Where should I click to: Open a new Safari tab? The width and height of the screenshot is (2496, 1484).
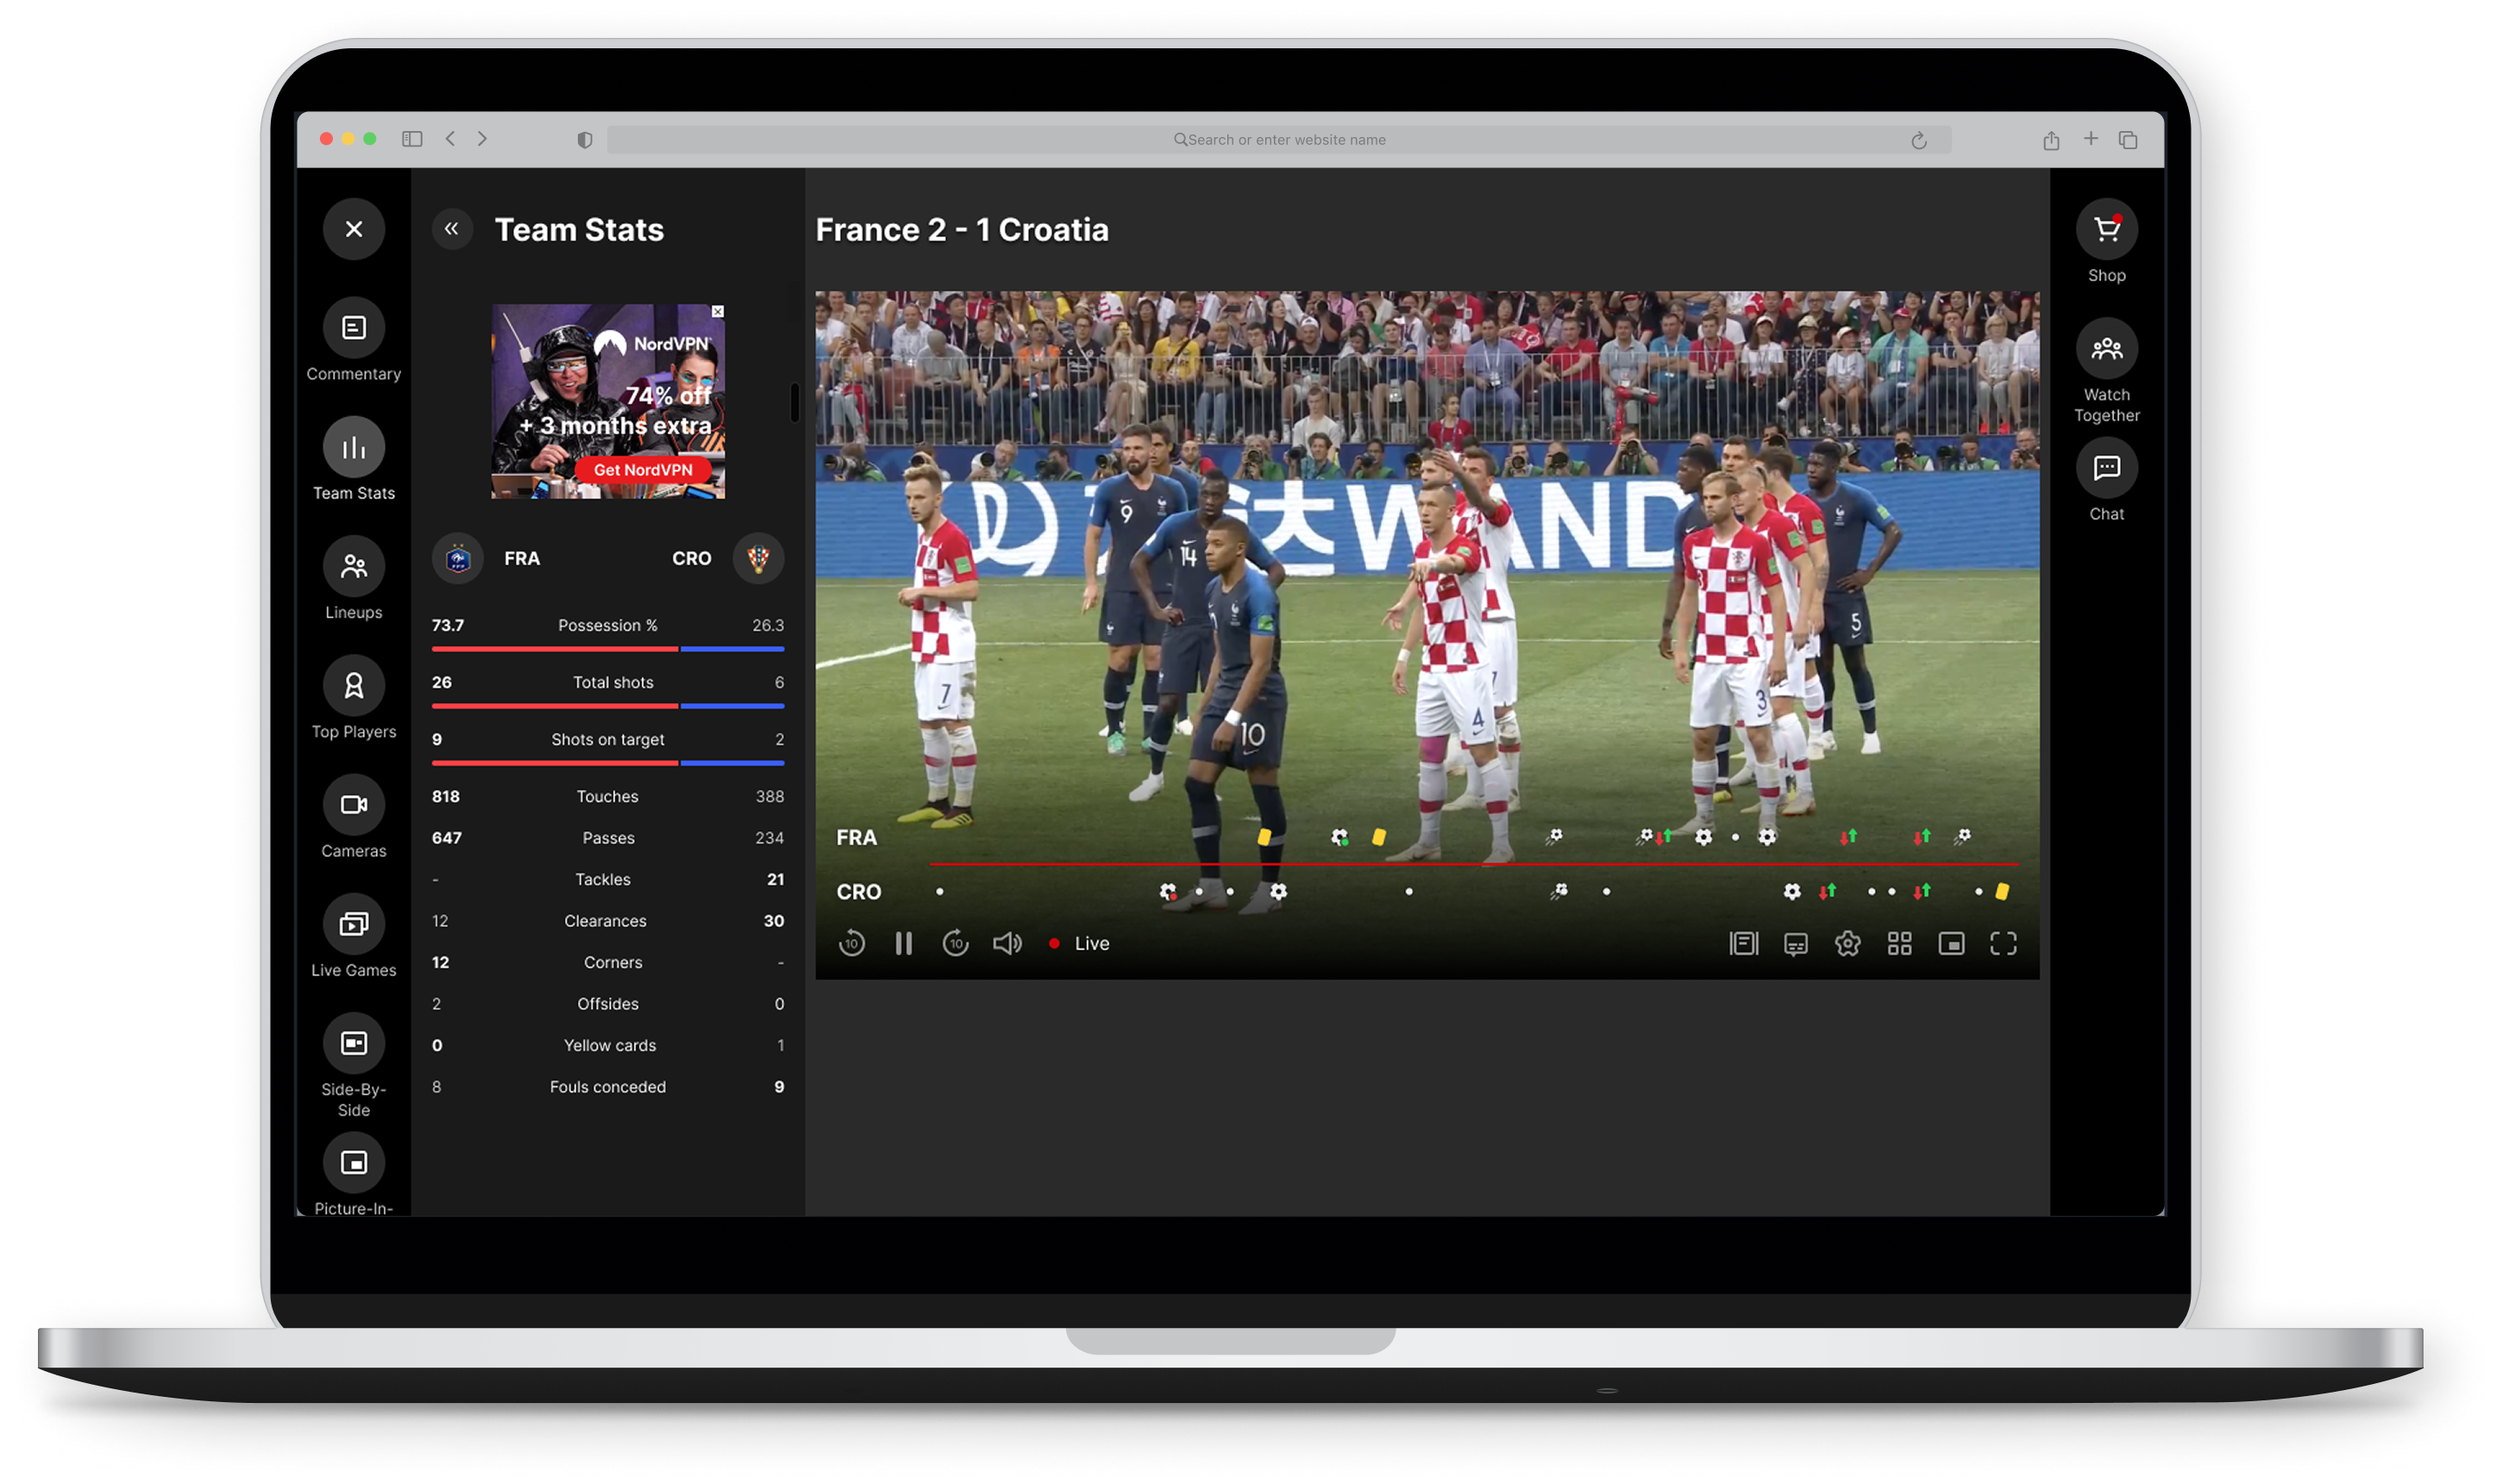tap(2090, 139)
